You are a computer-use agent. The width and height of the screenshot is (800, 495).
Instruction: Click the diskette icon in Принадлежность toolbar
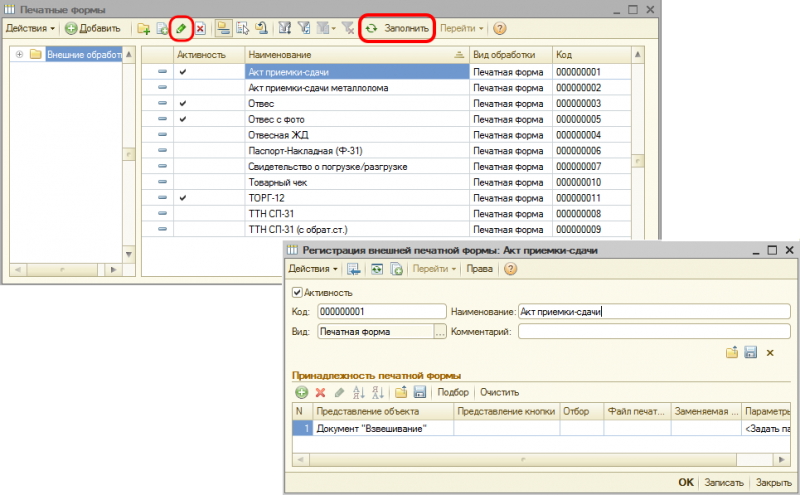419,392
